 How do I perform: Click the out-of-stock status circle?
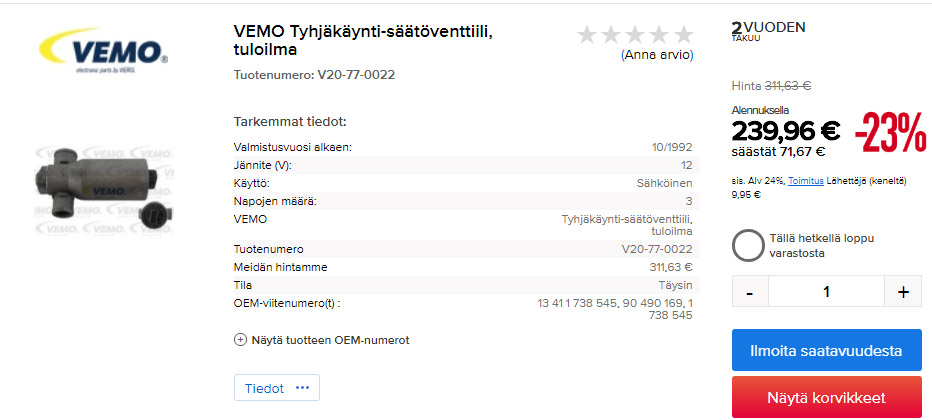[x=748, y=246]
